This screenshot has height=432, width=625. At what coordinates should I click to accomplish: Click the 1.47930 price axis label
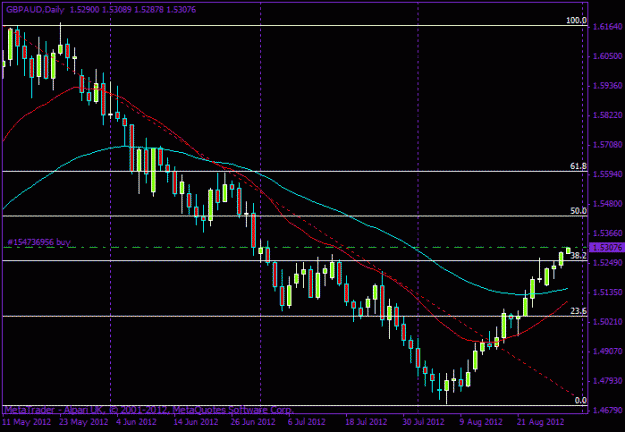pos(607,381)
